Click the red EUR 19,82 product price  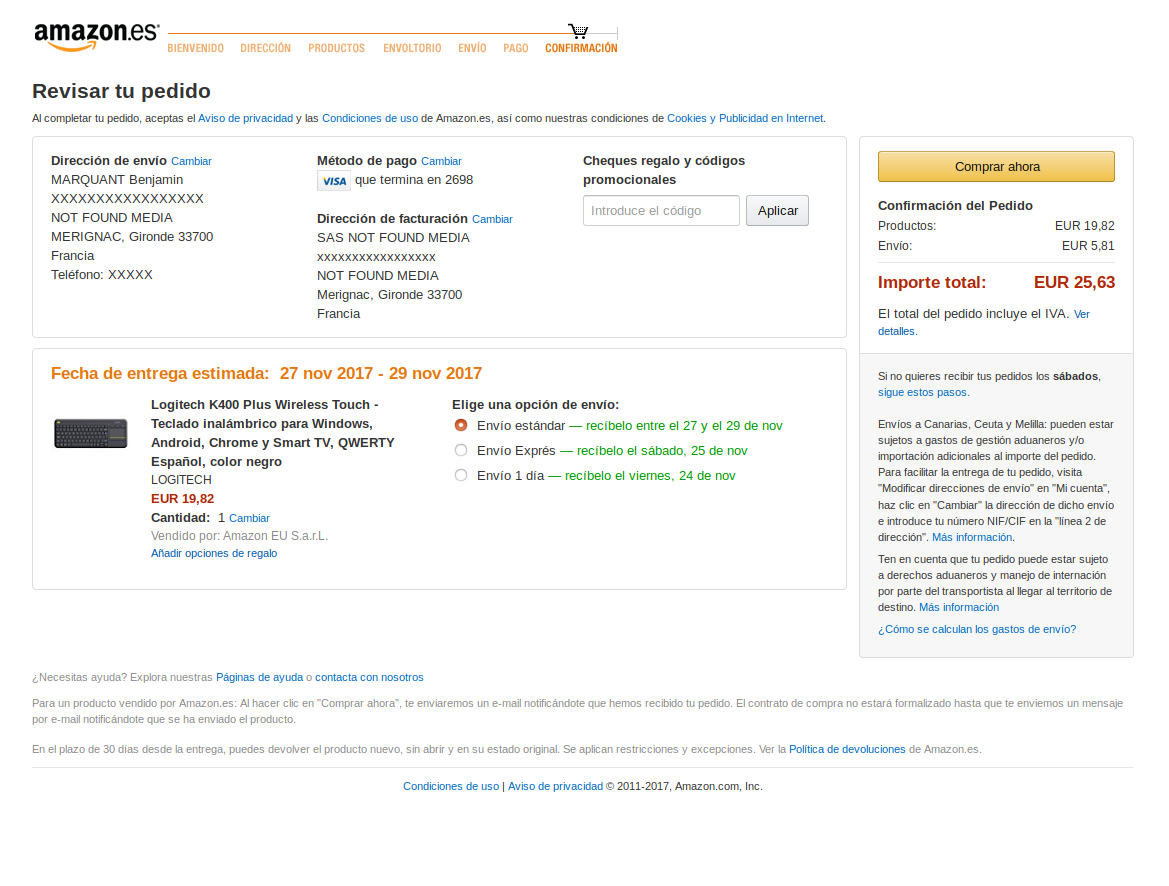[183, 499]
